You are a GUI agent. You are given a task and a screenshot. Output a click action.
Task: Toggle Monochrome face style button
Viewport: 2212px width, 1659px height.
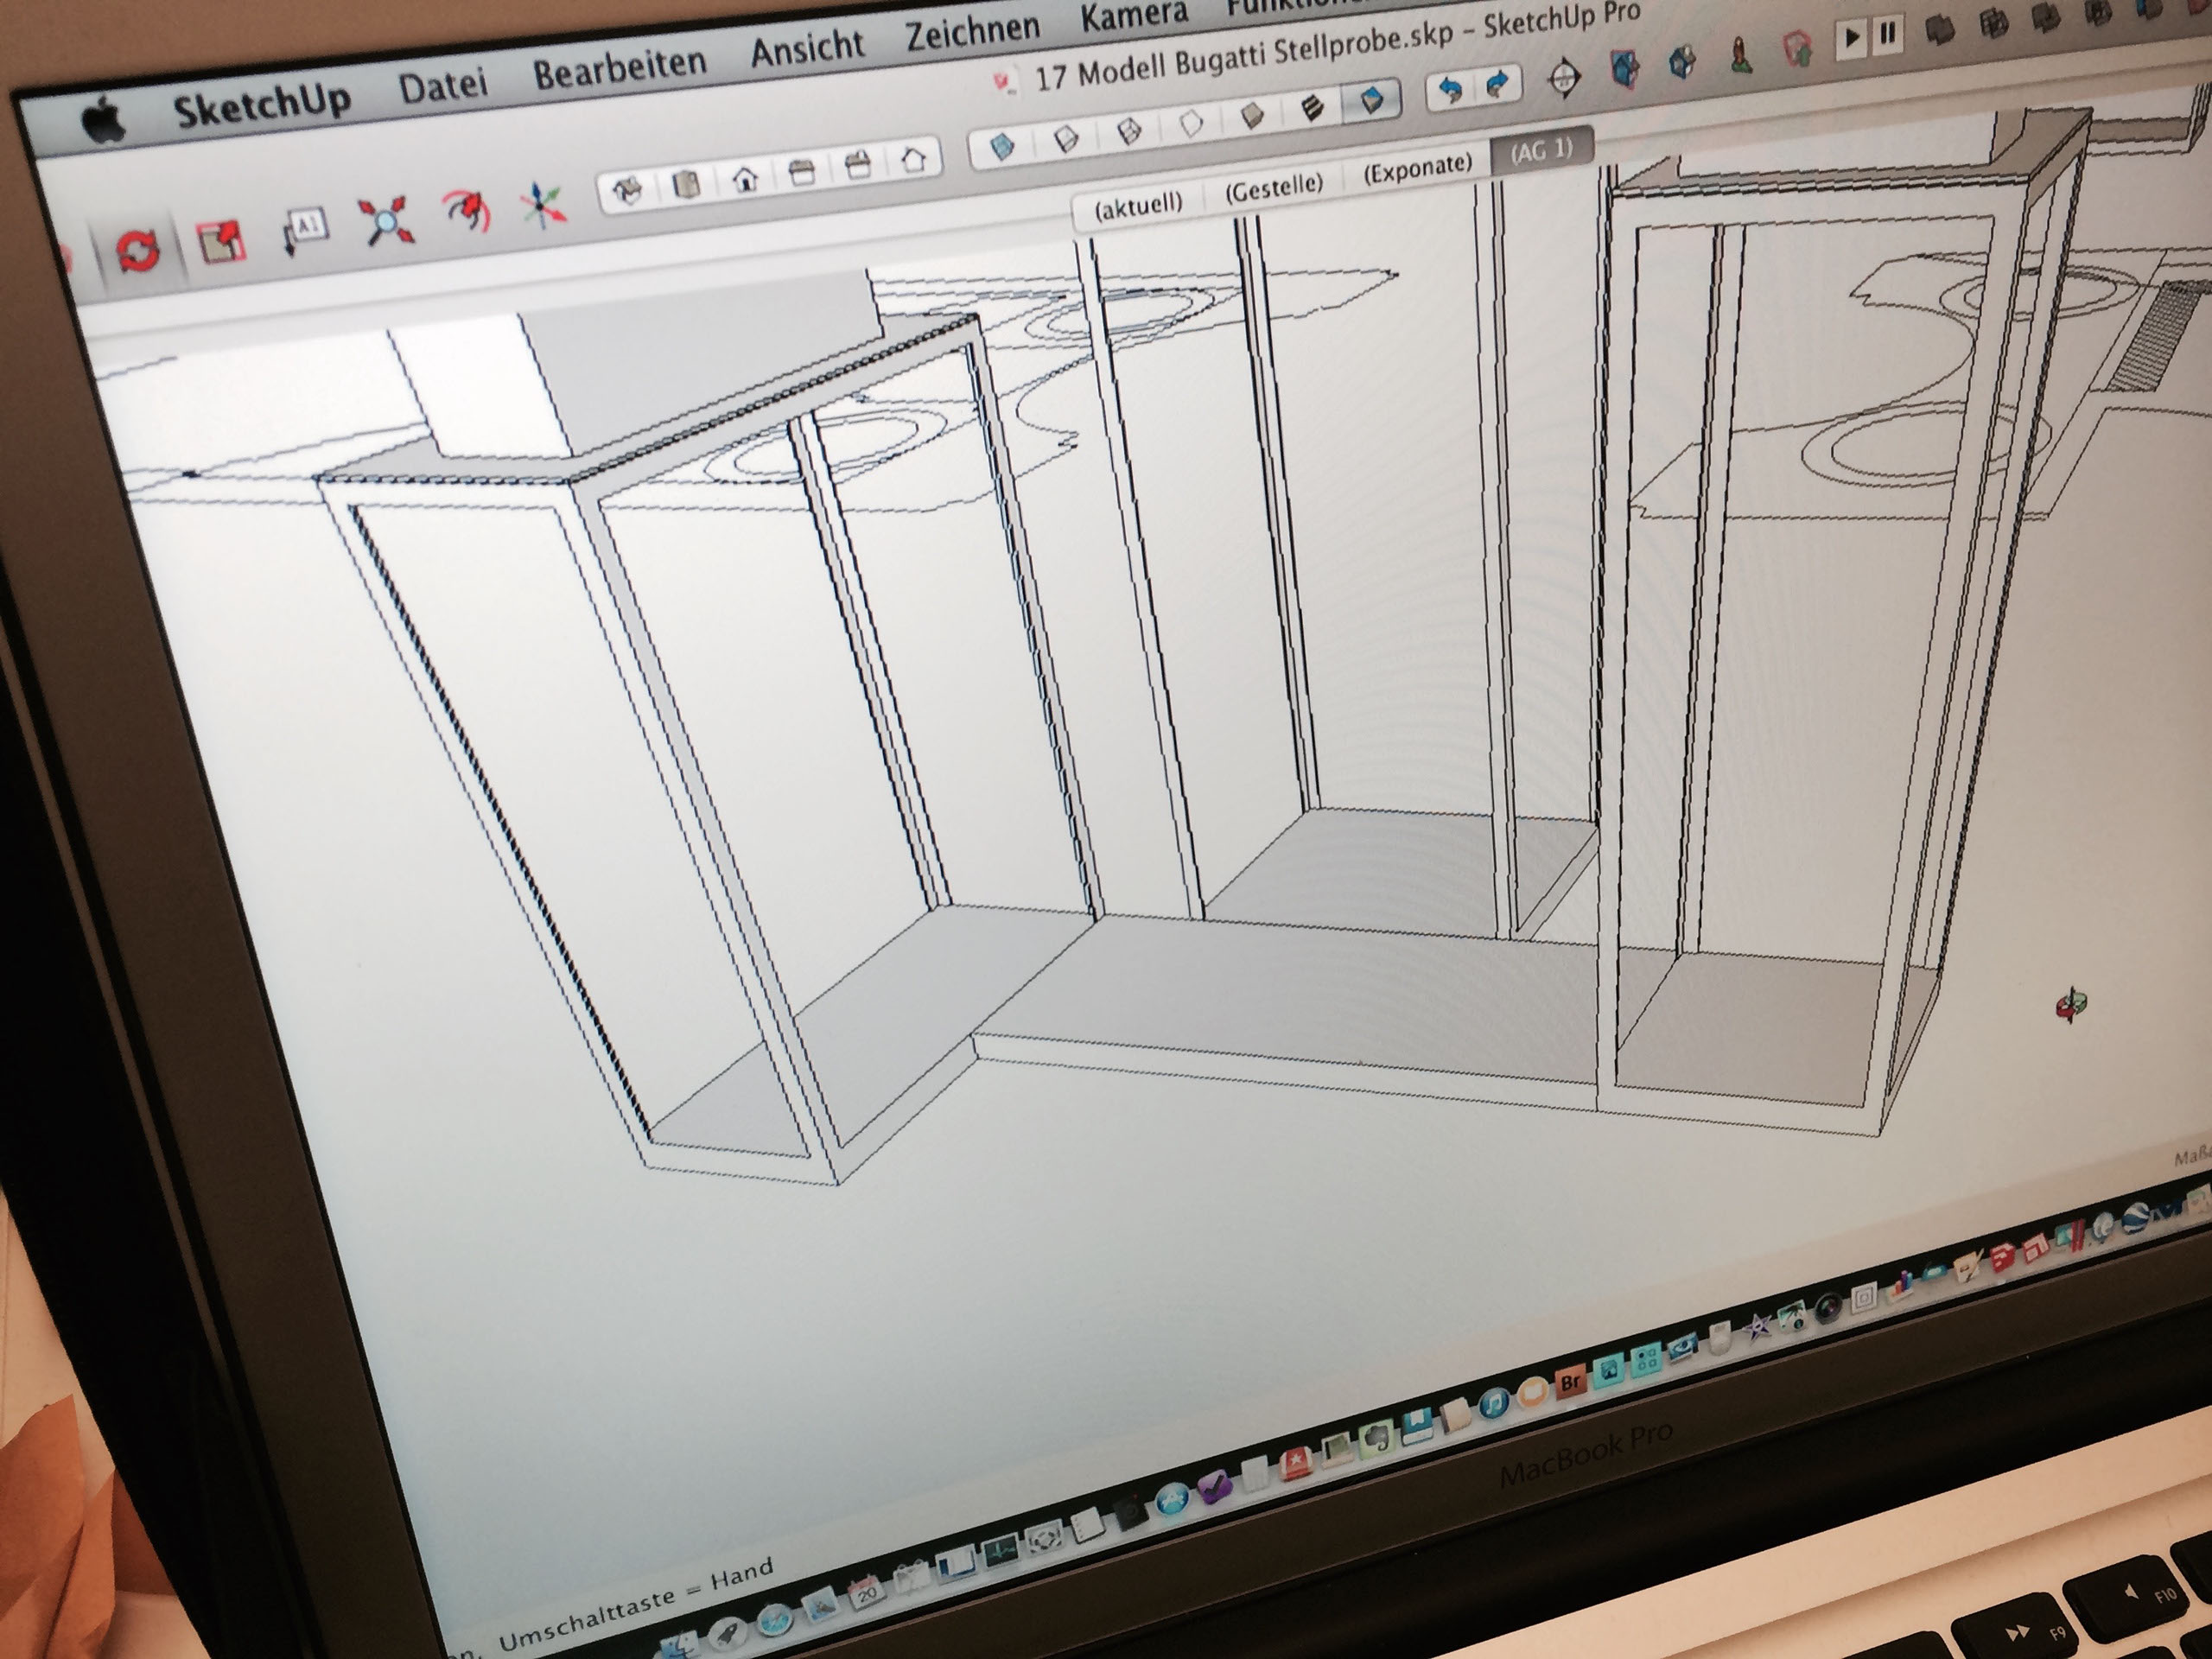pos(1371,99)
